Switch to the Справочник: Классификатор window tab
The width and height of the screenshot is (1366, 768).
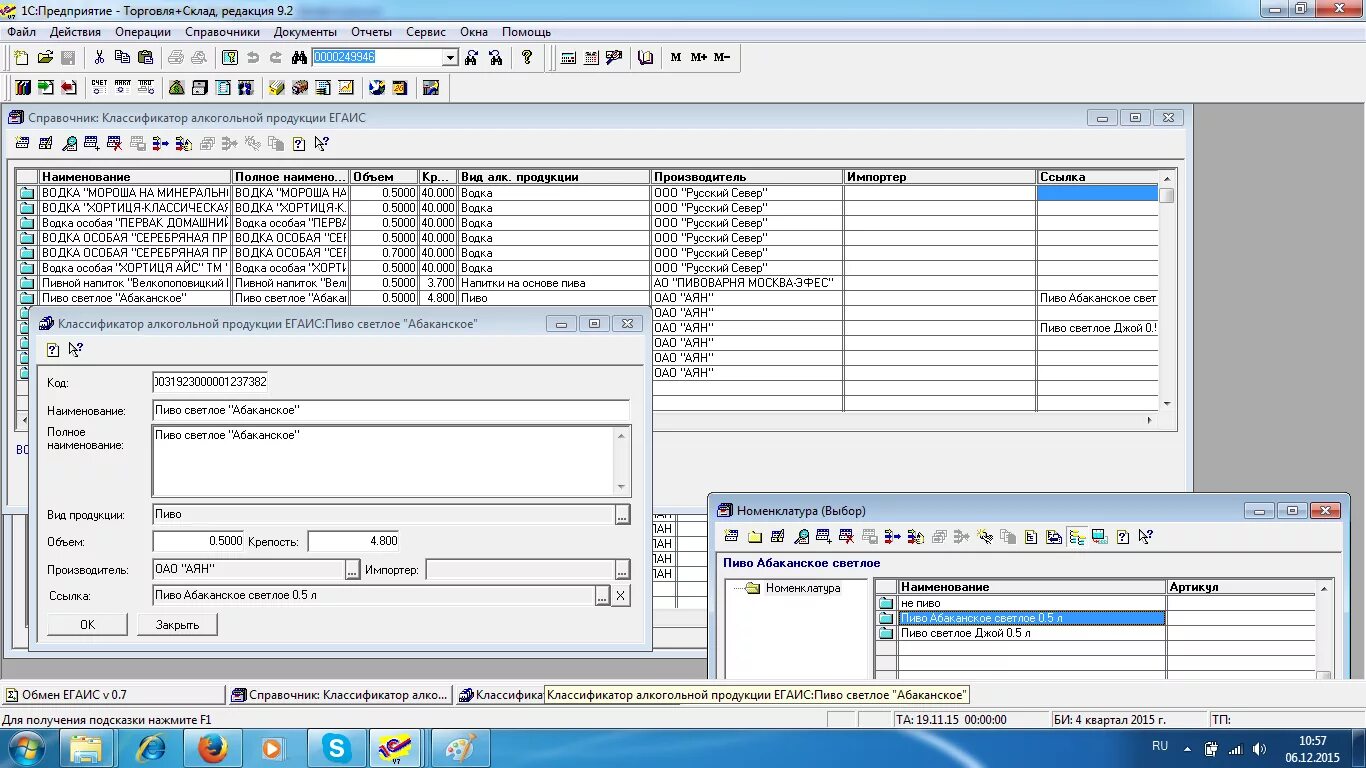pos(340,694)
